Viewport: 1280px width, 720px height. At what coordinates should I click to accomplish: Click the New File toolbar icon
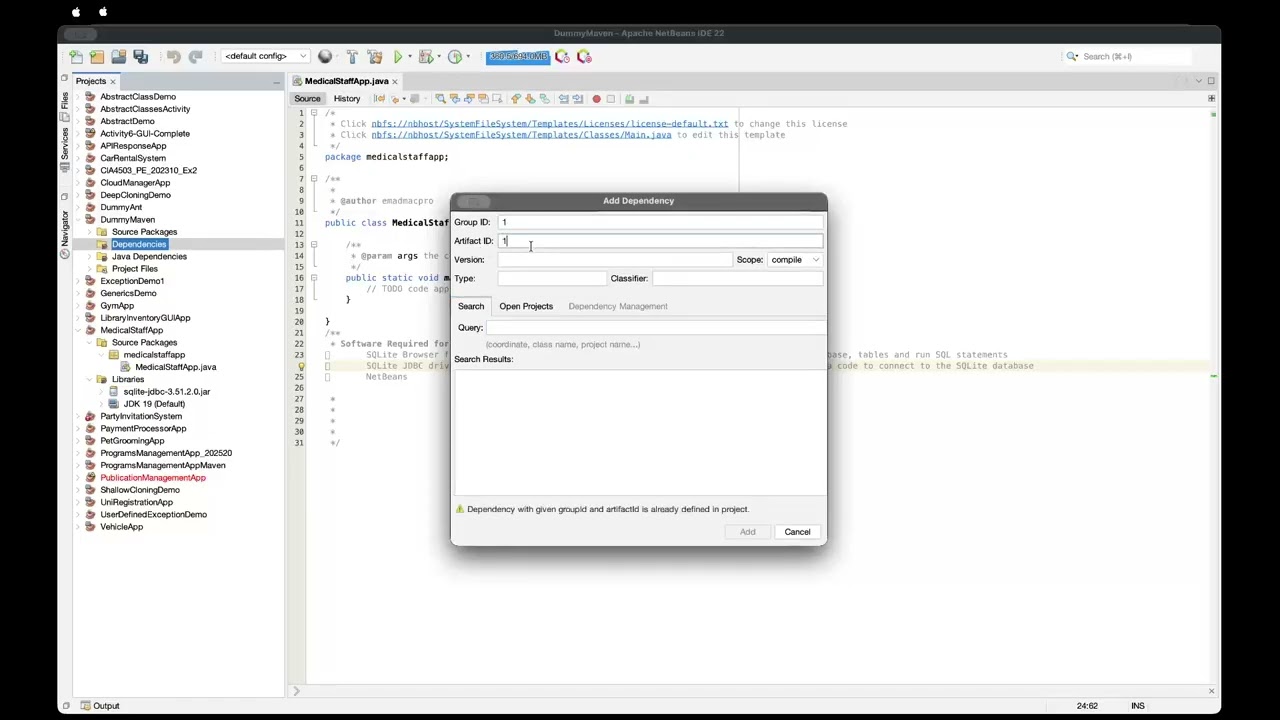tap(76, 57)
